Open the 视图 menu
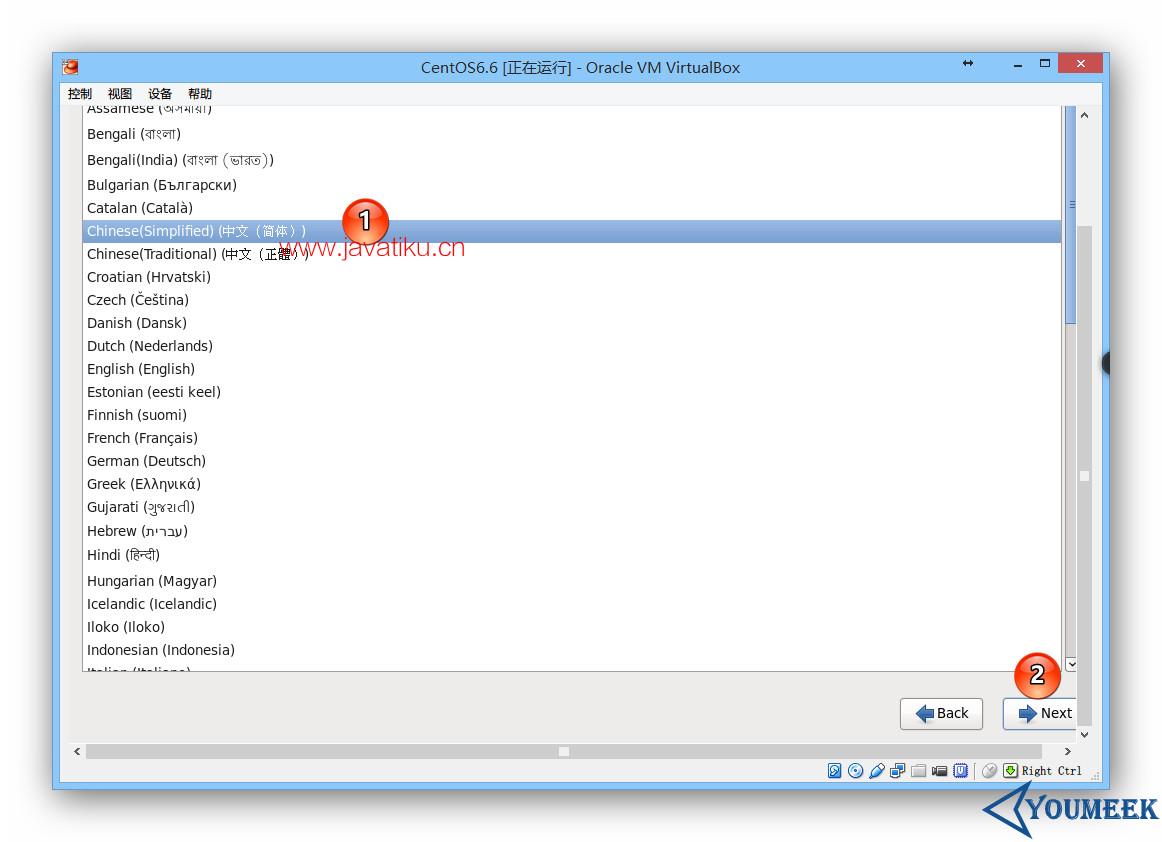The height and width of the screenshot is (842, 1162). pyautogui.click(x=119, y=93)
